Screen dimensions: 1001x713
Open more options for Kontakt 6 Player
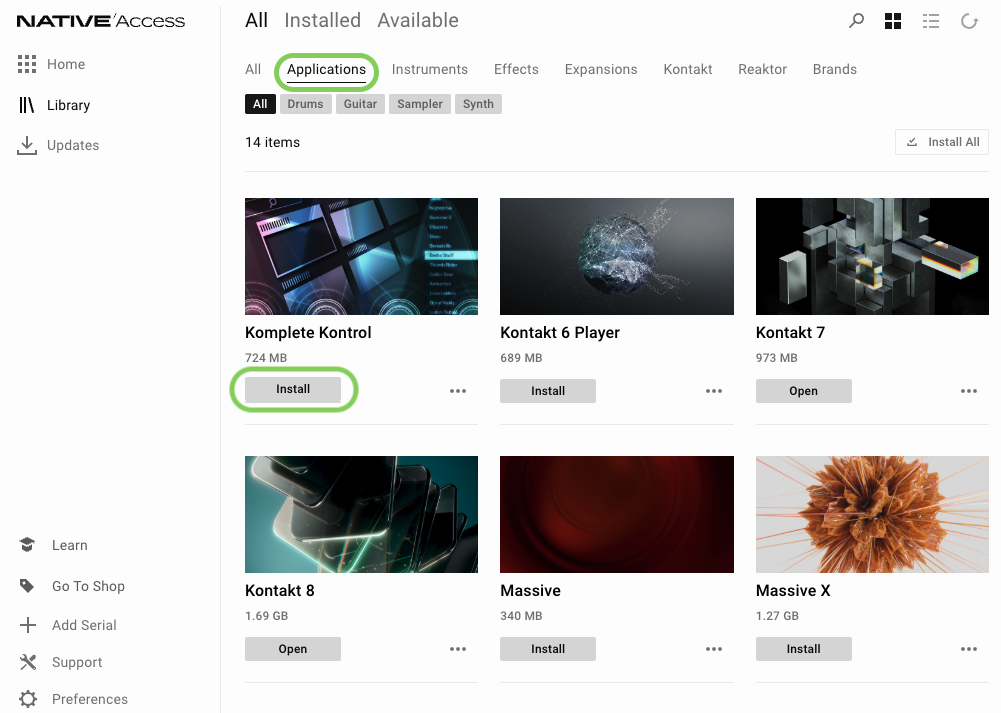[714, 391]
